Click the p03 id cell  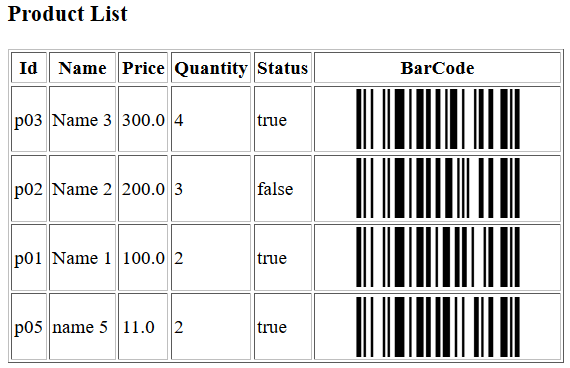pyautogui.click(x=29, y=119)
